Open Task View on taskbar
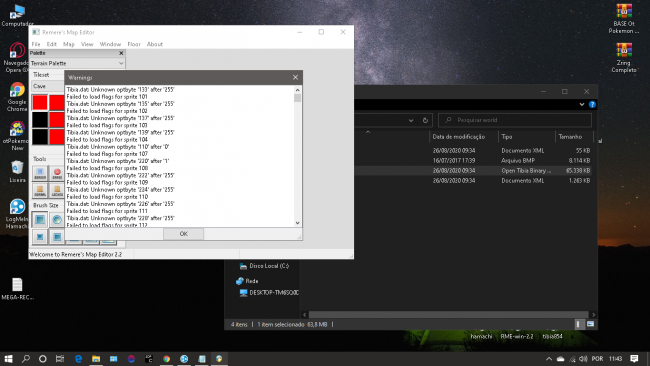Screen dimensions: 650x366 coord(60,359)
